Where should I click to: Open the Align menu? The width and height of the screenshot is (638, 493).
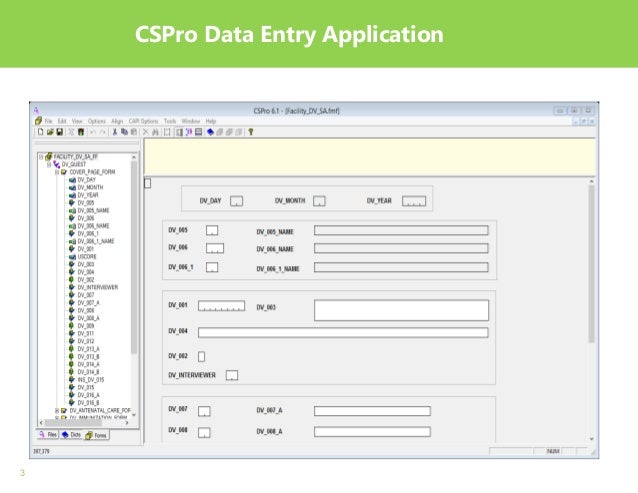[x=117, y=121]
